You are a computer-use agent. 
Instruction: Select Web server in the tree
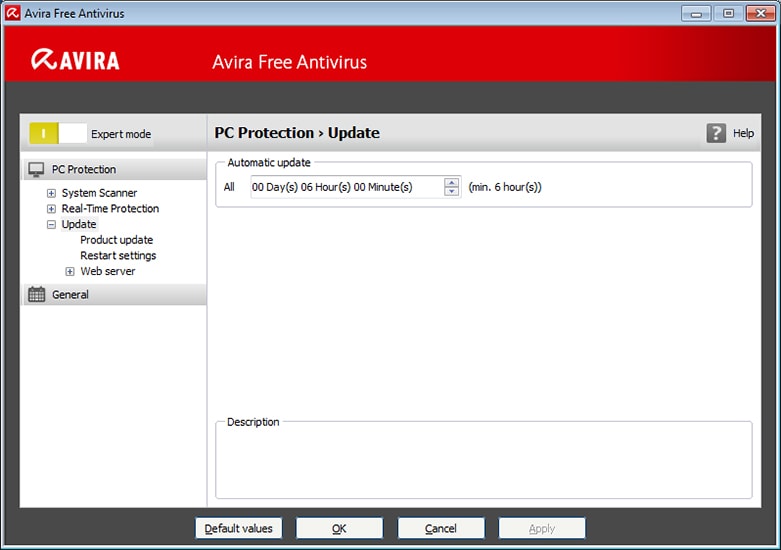click(108, 271)
